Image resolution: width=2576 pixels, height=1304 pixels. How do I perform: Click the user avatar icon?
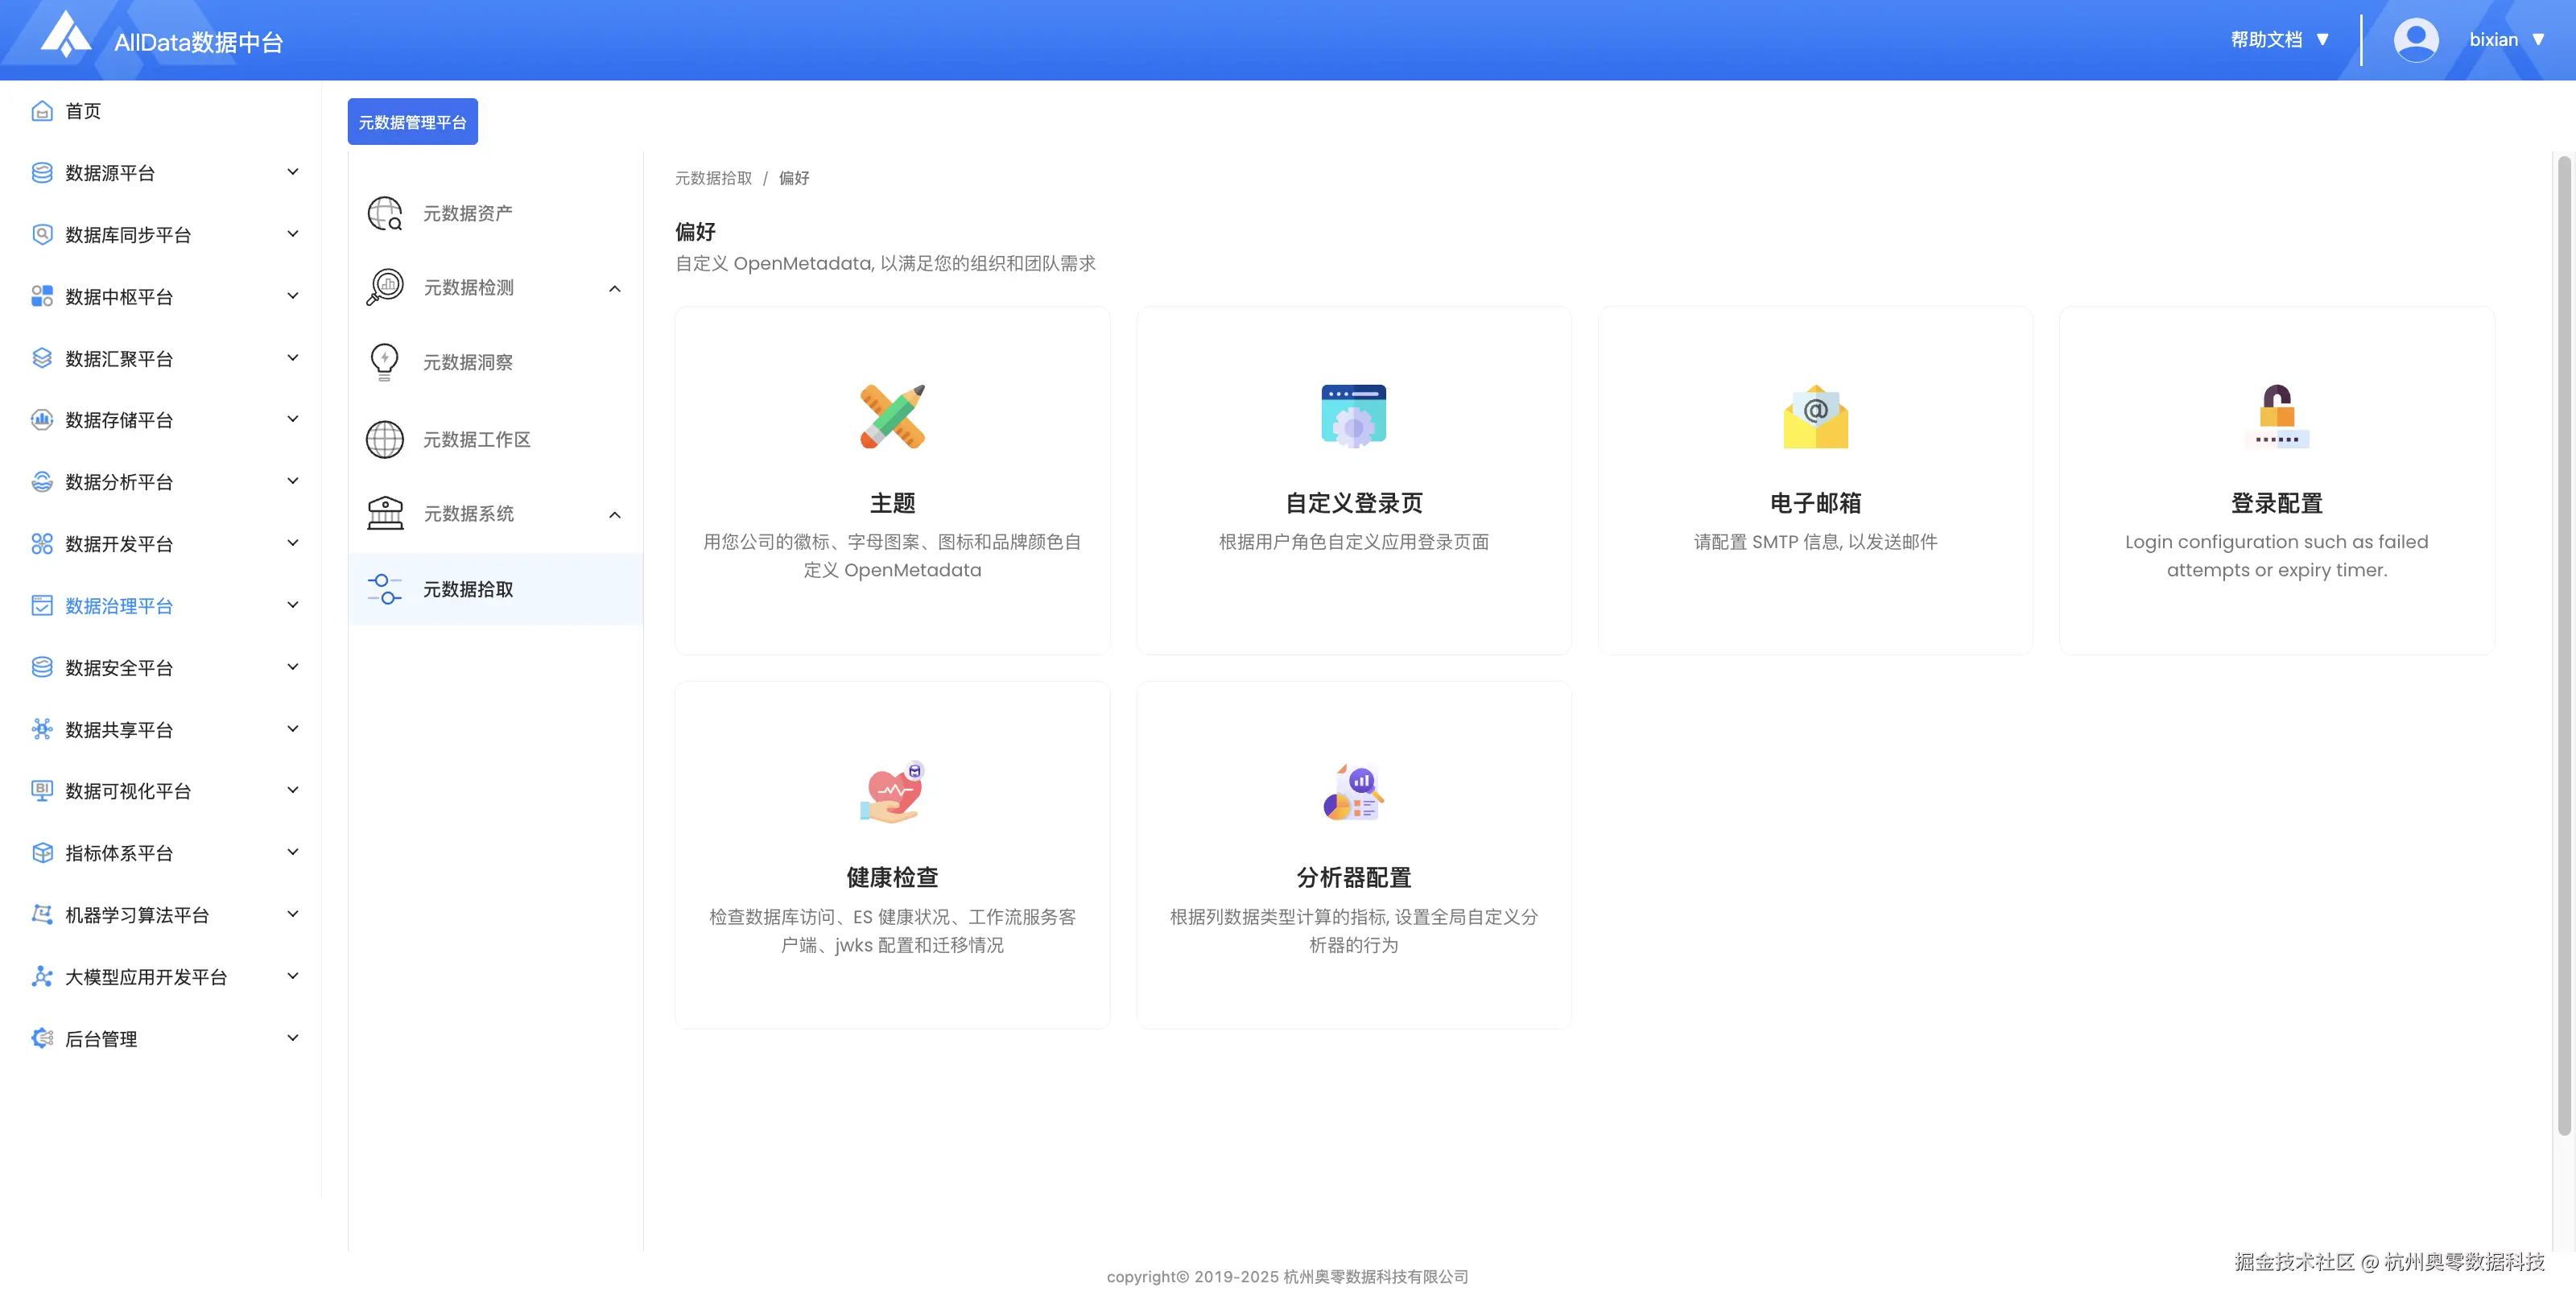(2415, 40)
